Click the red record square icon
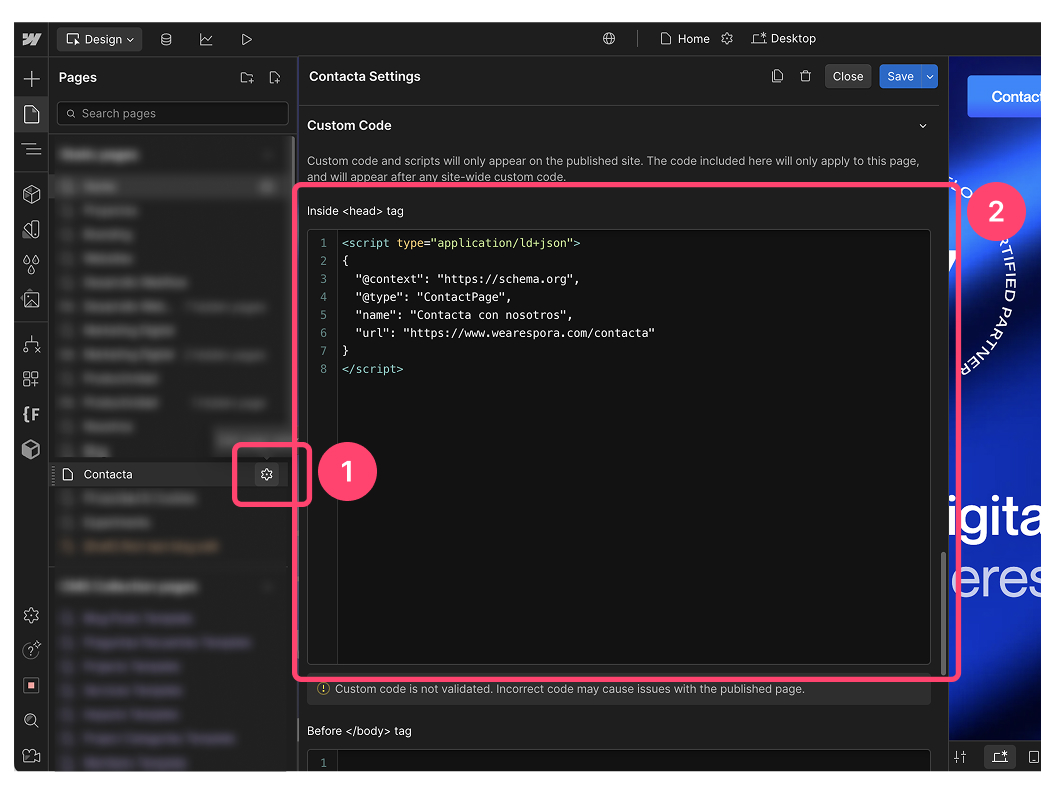 coord(31,685)
